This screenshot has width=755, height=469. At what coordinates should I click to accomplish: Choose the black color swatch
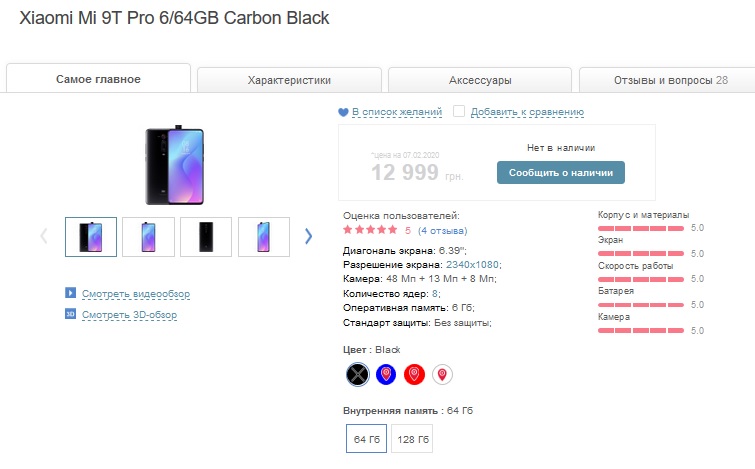tap(357, 375)
